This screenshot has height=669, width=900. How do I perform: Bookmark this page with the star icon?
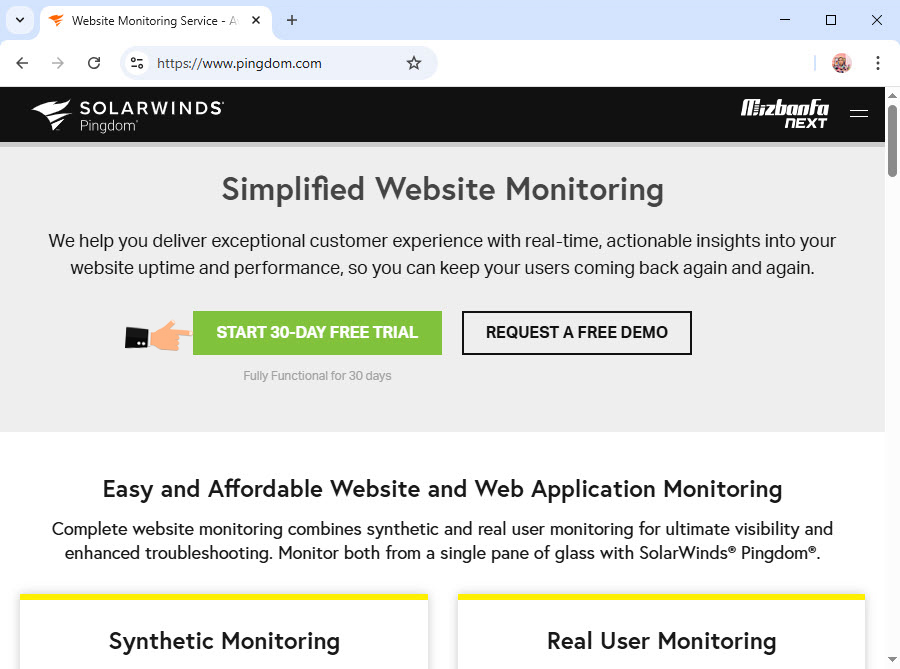click(414, 63)
